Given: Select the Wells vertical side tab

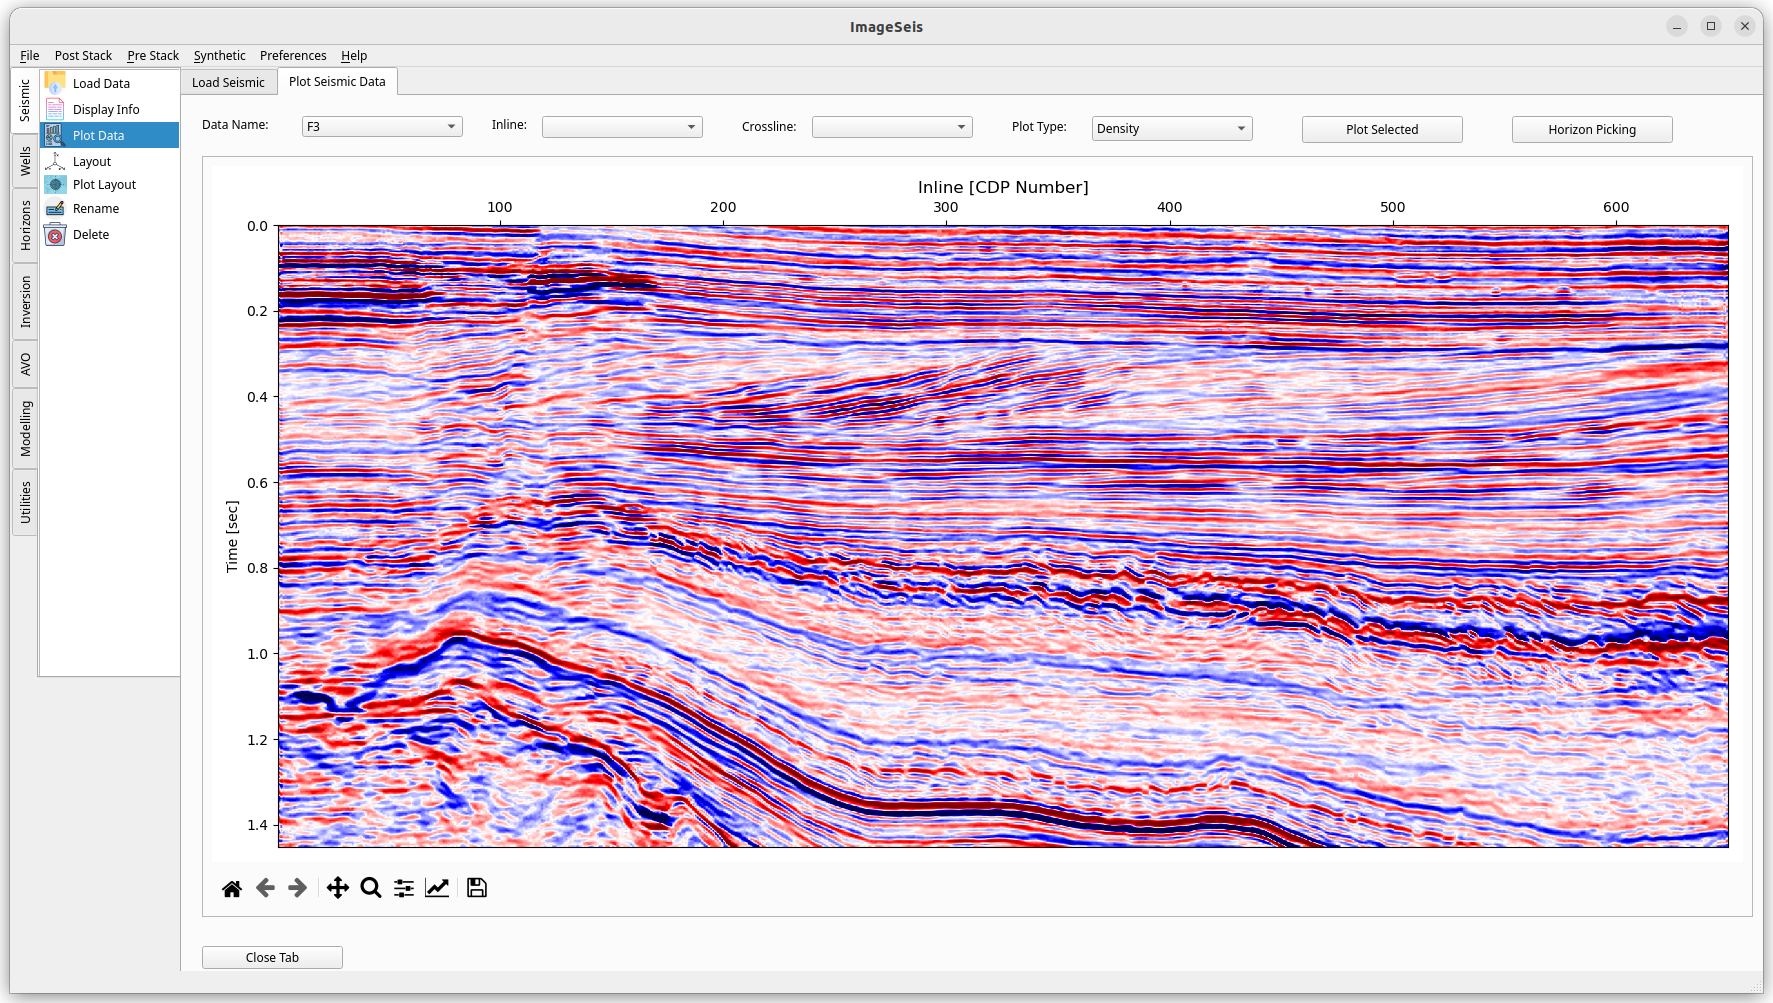Looking at the screenshot, I should pyautogui.click(x=25, y=161).
